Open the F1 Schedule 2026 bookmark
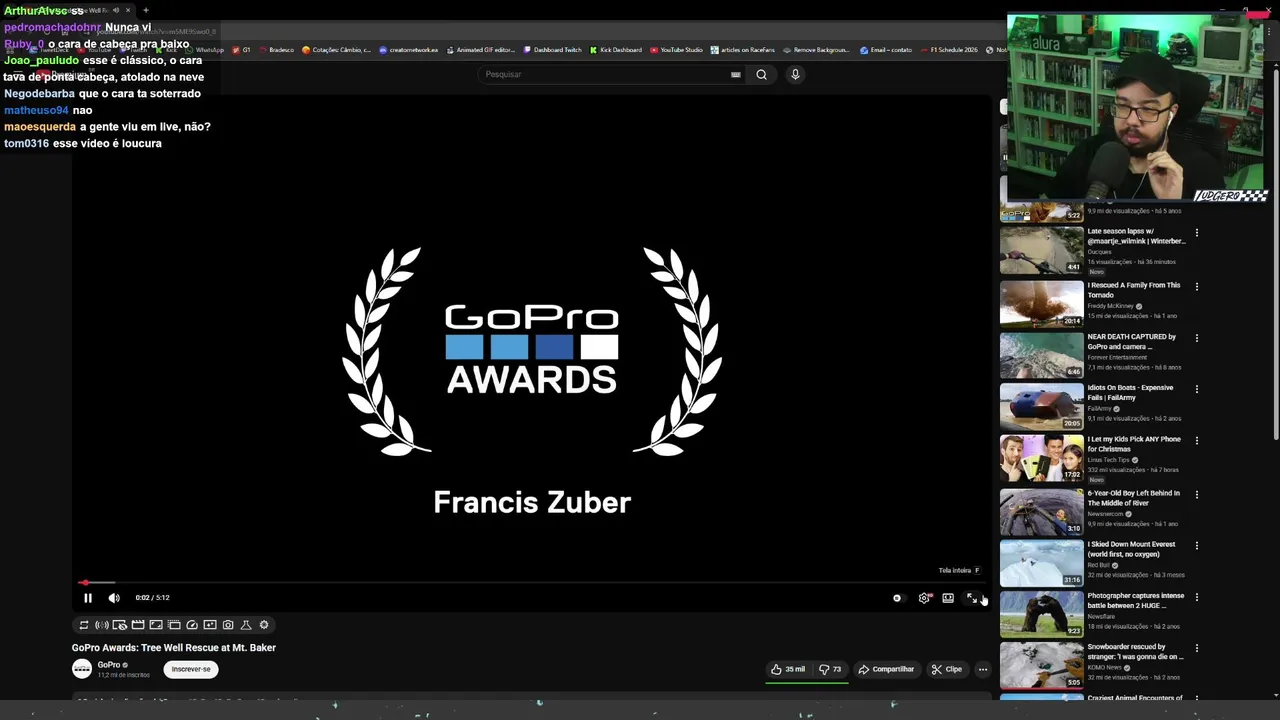 (x=949, y=50)
